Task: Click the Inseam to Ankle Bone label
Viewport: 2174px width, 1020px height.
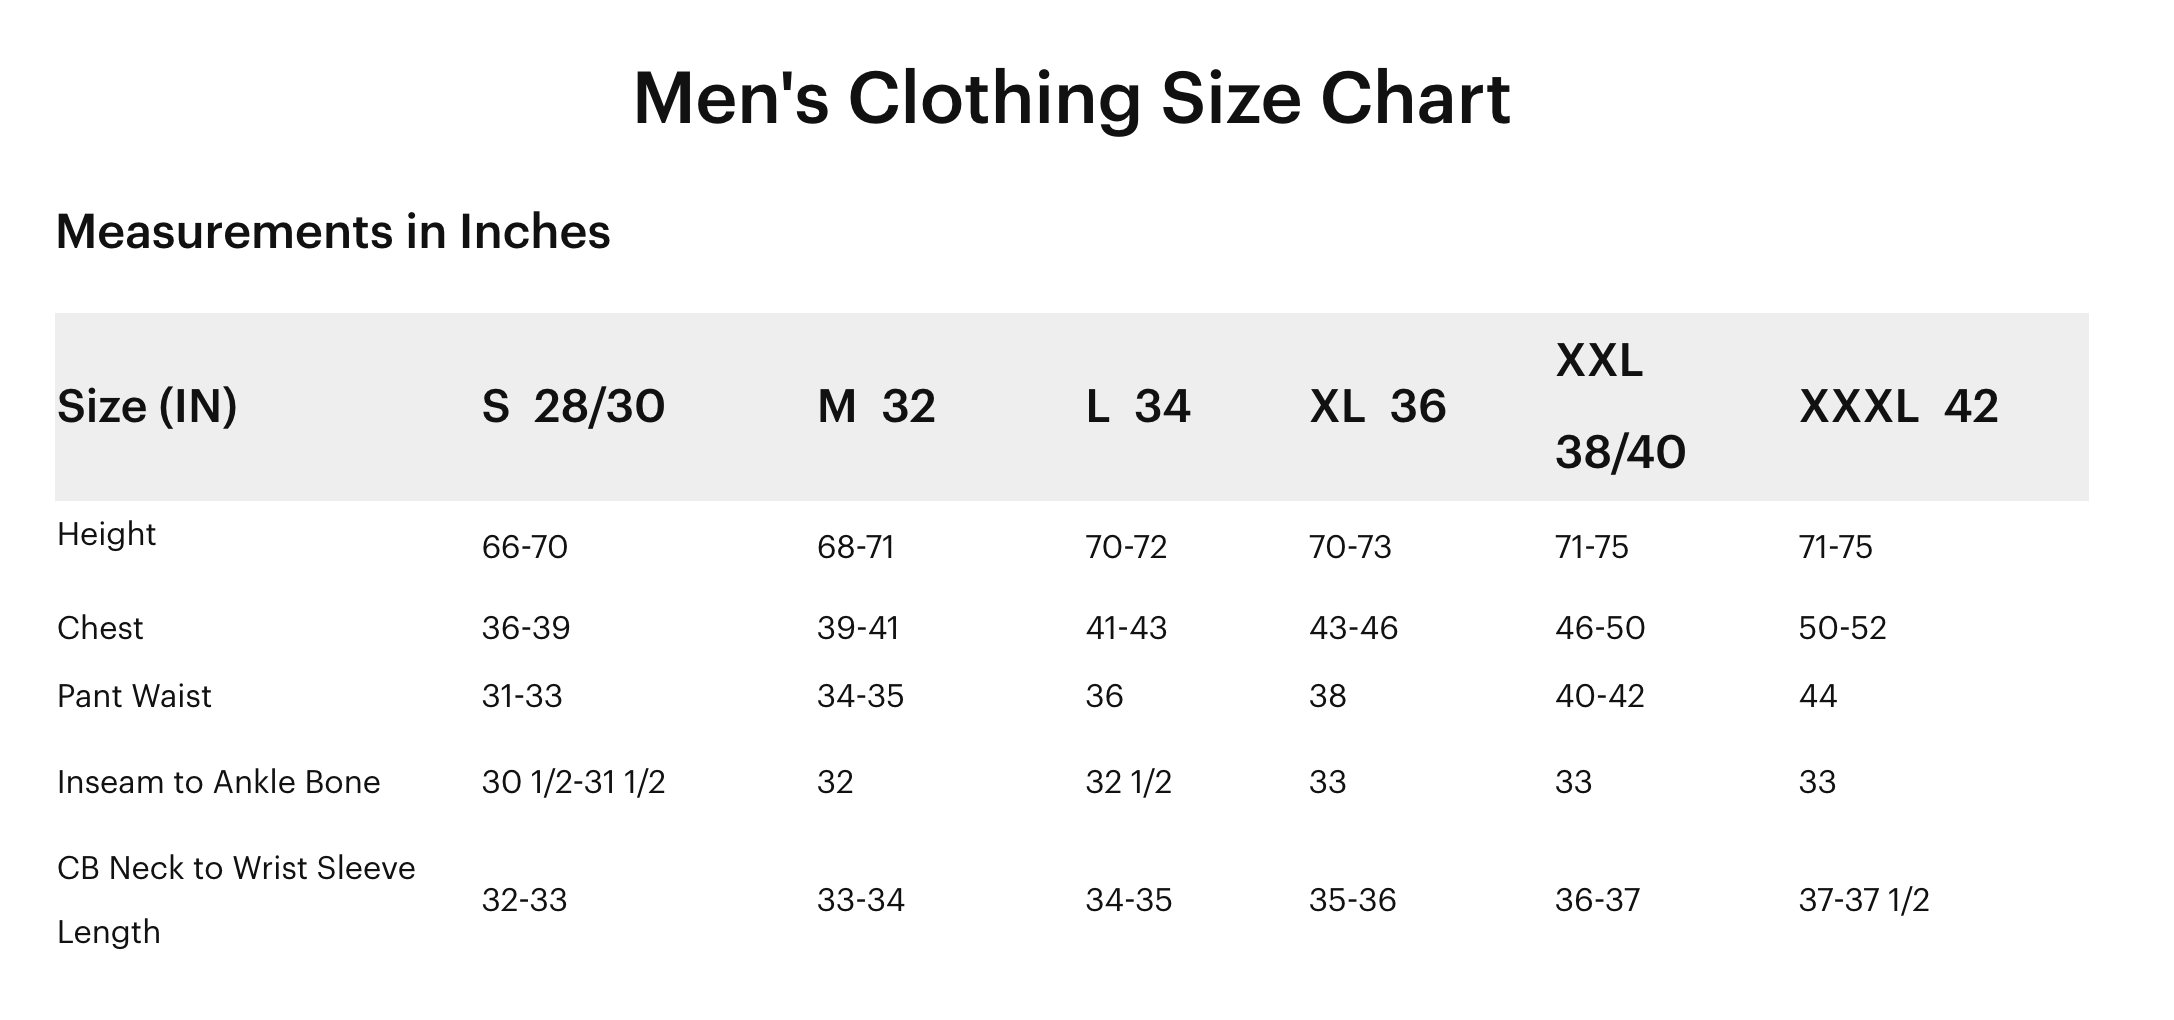Action: [219, 782]
